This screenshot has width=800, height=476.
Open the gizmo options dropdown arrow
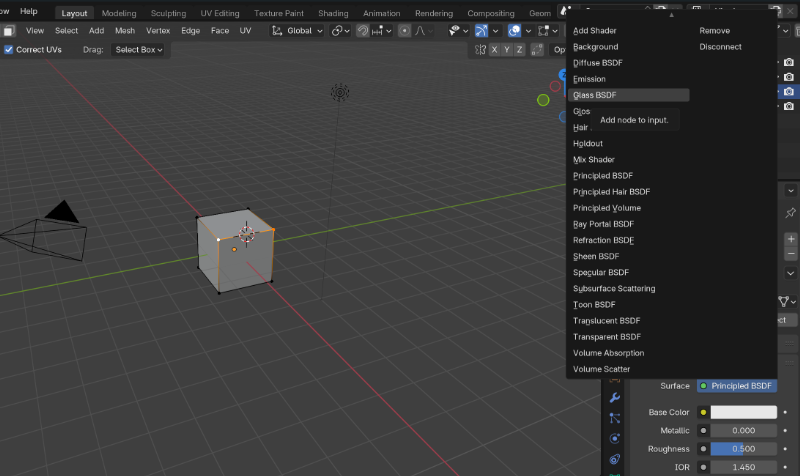(x=495, y=31)
